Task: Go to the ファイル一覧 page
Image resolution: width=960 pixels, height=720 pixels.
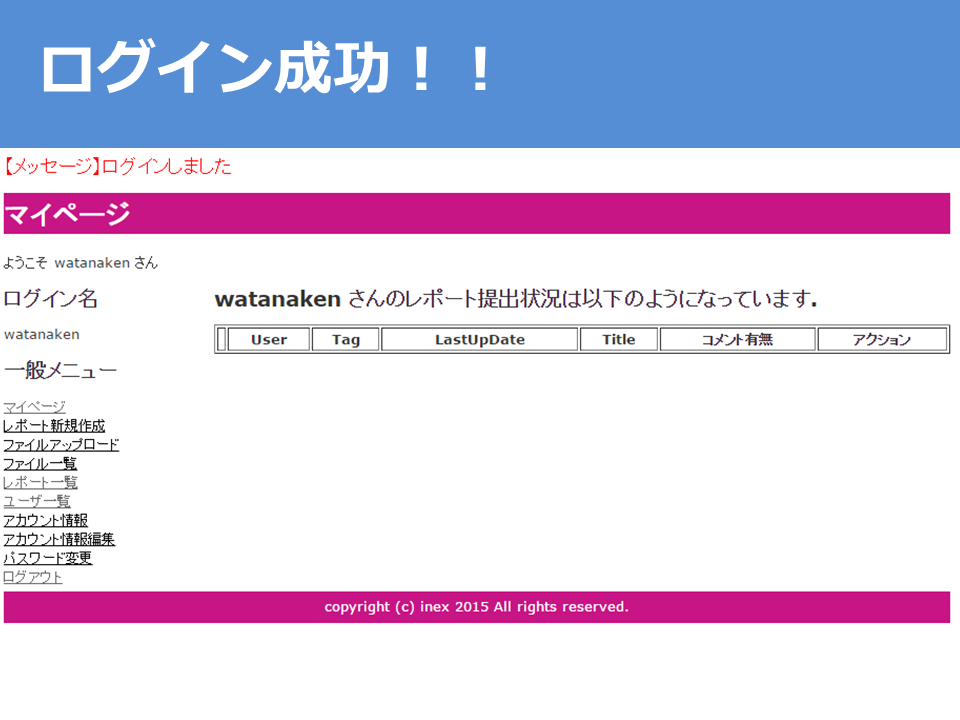Action: pyautogui.click(x=40, y=463)
